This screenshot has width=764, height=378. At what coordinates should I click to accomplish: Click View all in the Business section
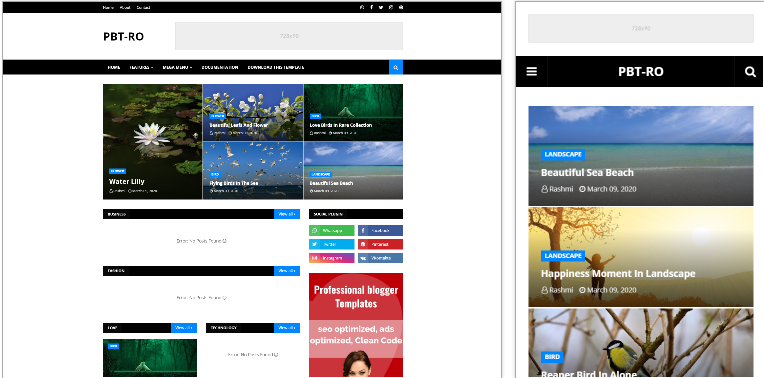pyautogui.click(x=287, y=214)
